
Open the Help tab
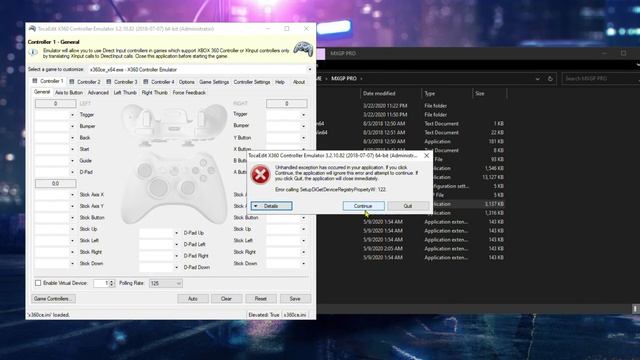coord(280,82)
